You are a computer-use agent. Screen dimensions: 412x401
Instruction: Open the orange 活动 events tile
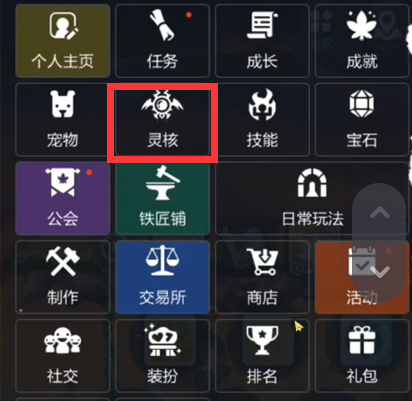tap(362, 277)
